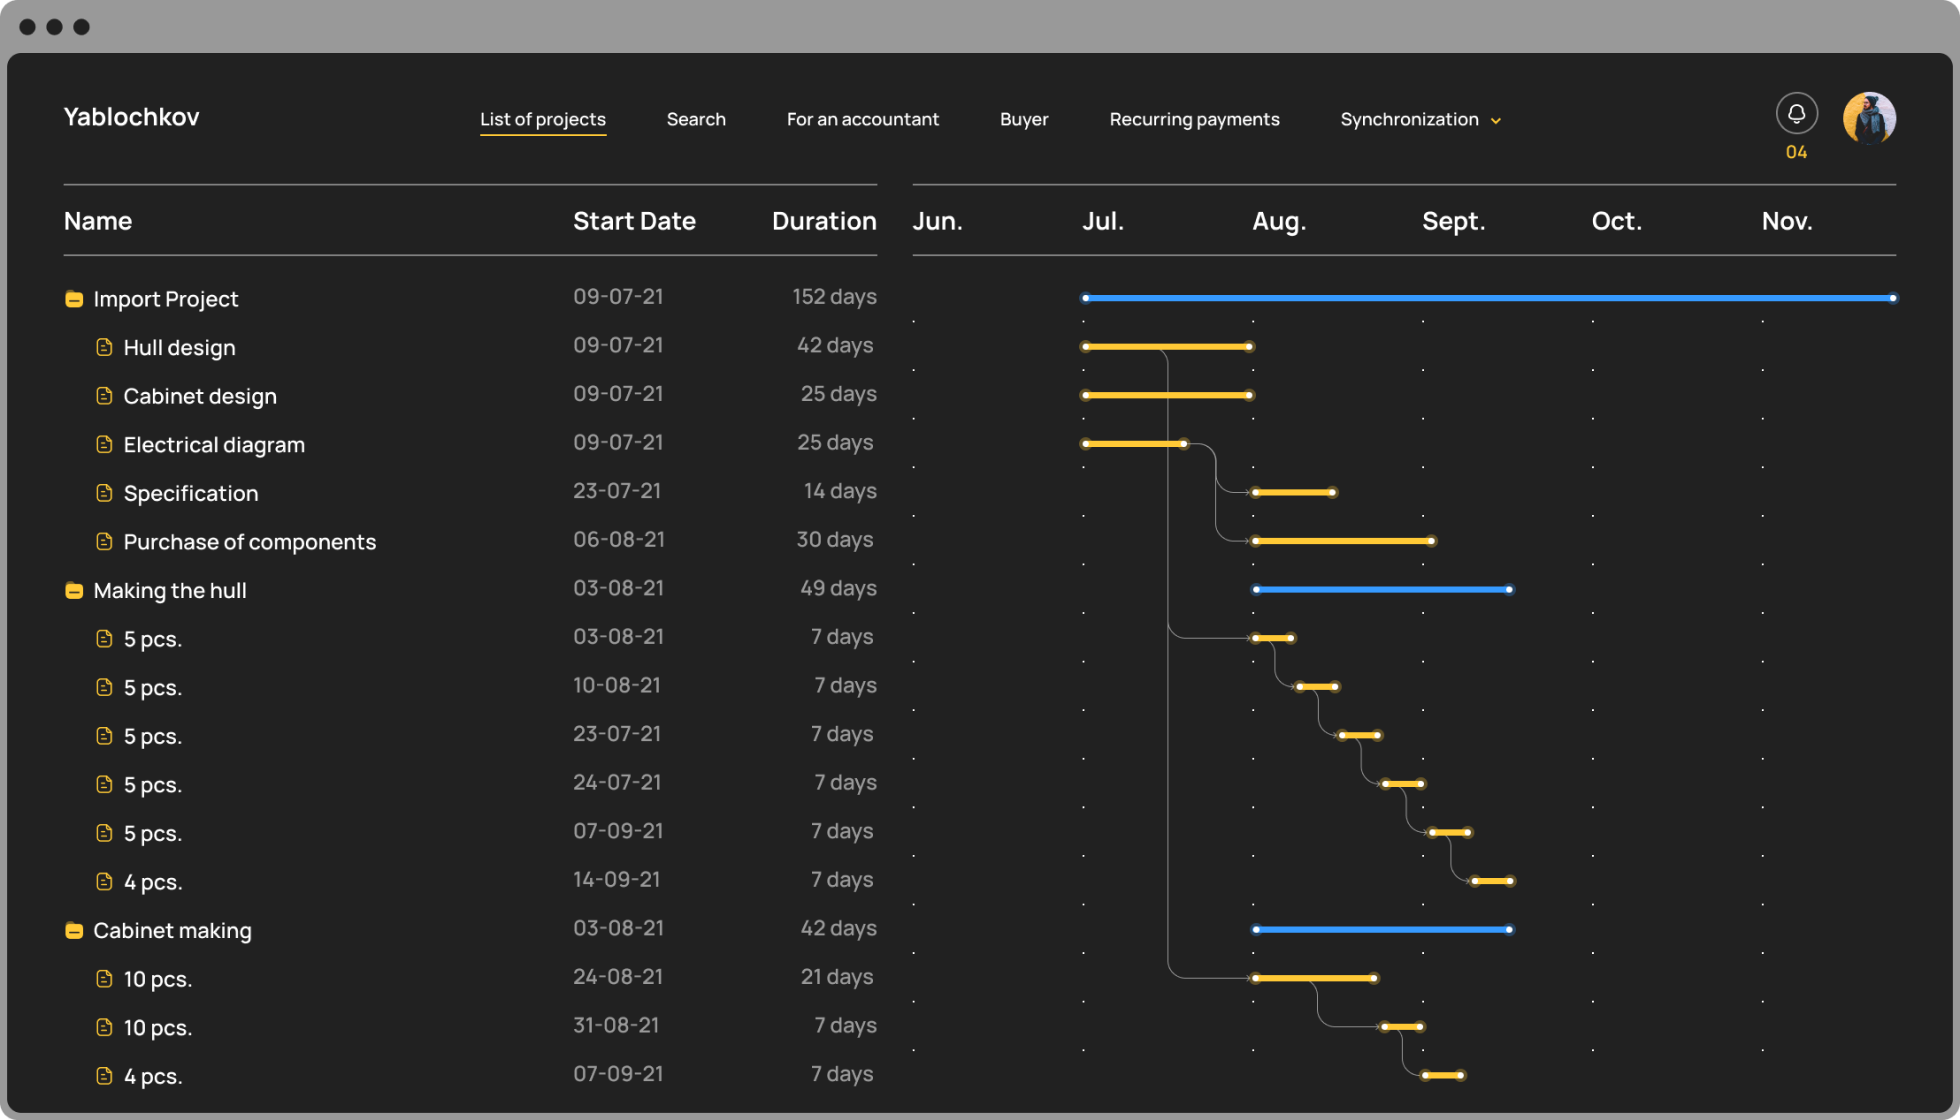This screenshot has width=1960, height=1120.
Task: Open the Synchronization dropdown menu
Action: (1420, 119)
